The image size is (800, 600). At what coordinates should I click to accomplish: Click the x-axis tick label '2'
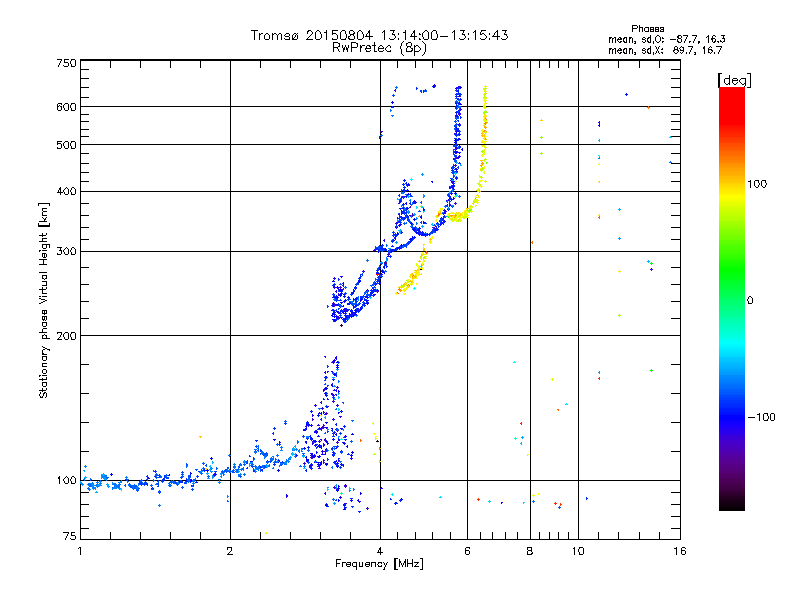click(x=230, y=551)
